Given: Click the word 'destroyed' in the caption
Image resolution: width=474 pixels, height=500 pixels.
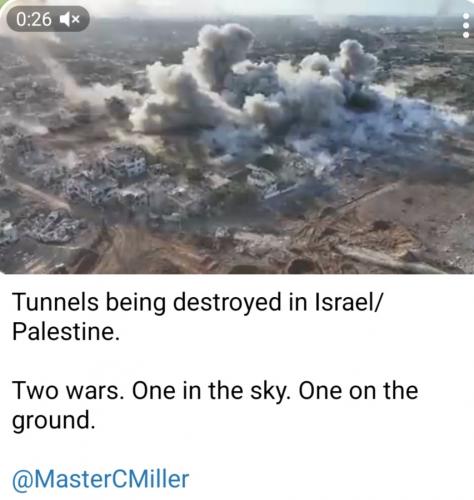Looking at the screenshot, I should 227,302.
